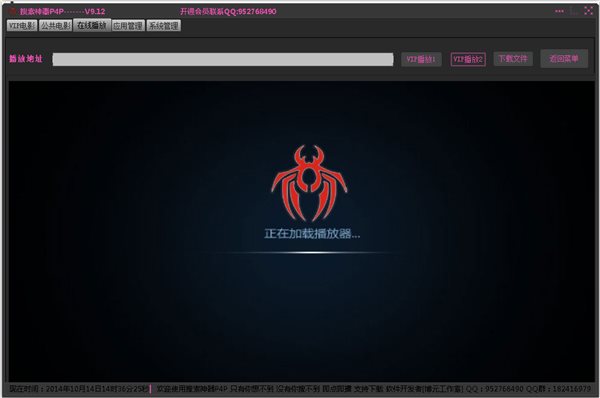Image resolution: width=600 pixels, height=398 pixels.
Task: Switch to the 公共电影 tab
Action: pos(55,26)
